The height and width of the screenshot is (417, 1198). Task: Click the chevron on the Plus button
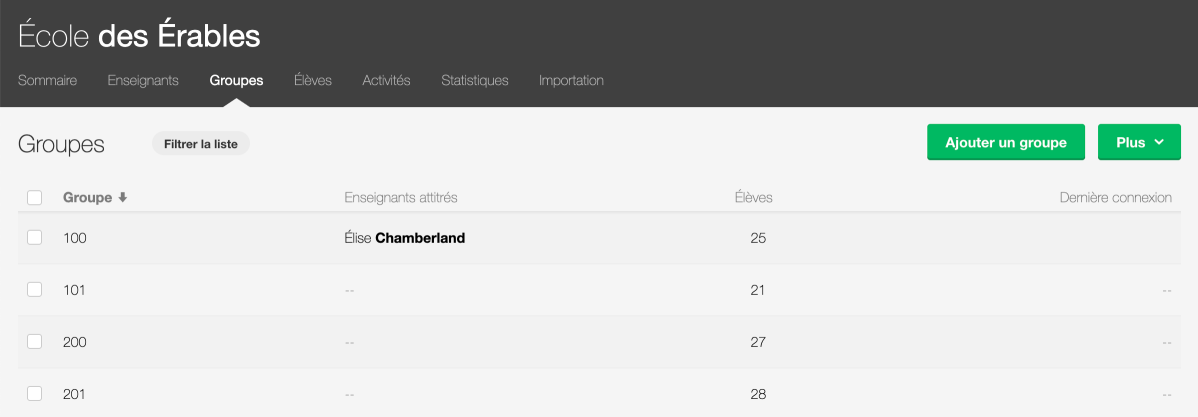tap(1158, 142)
